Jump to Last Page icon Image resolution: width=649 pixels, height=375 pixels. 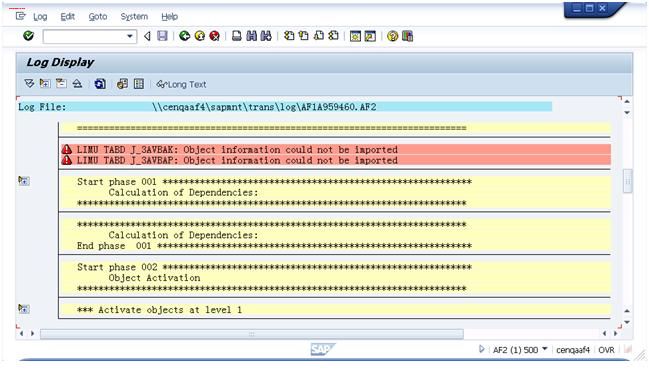tap(334, 36)
